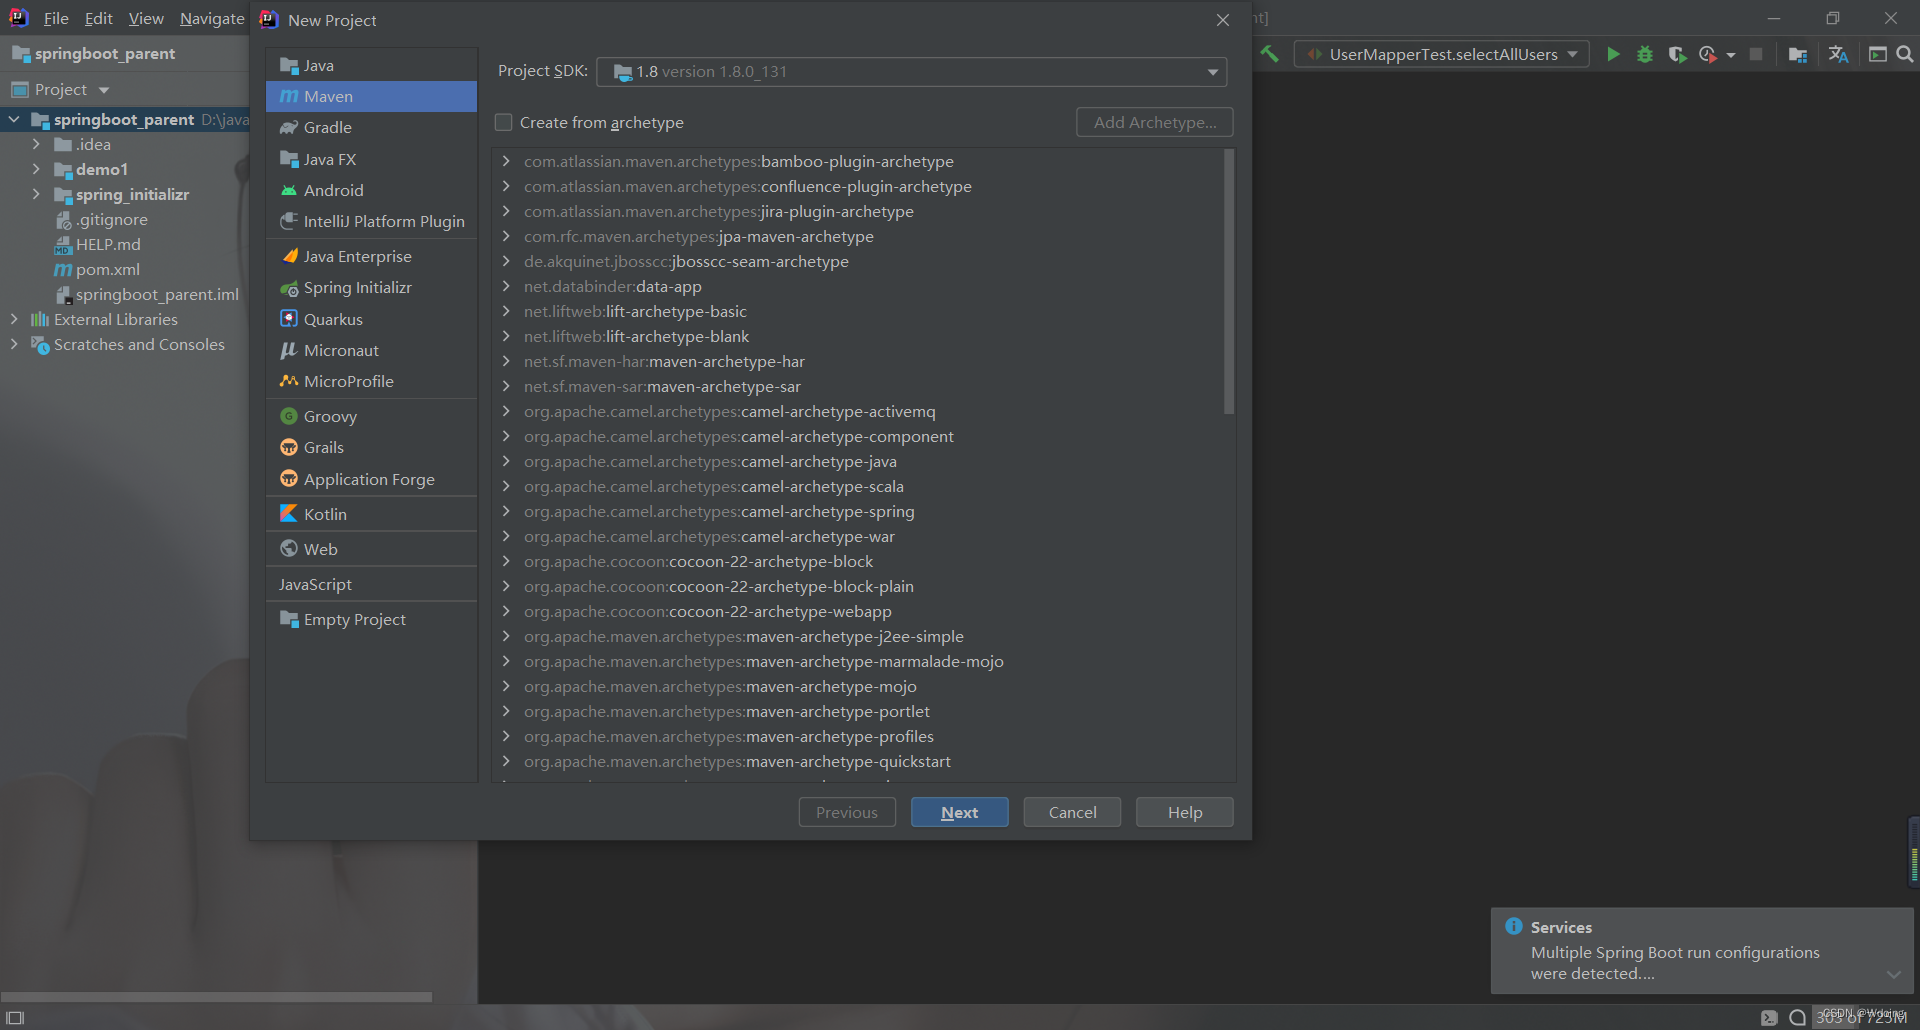The width and height of the screenshot is (1920, 1030).
Task: Select Web project type
Action: (371, 549)
